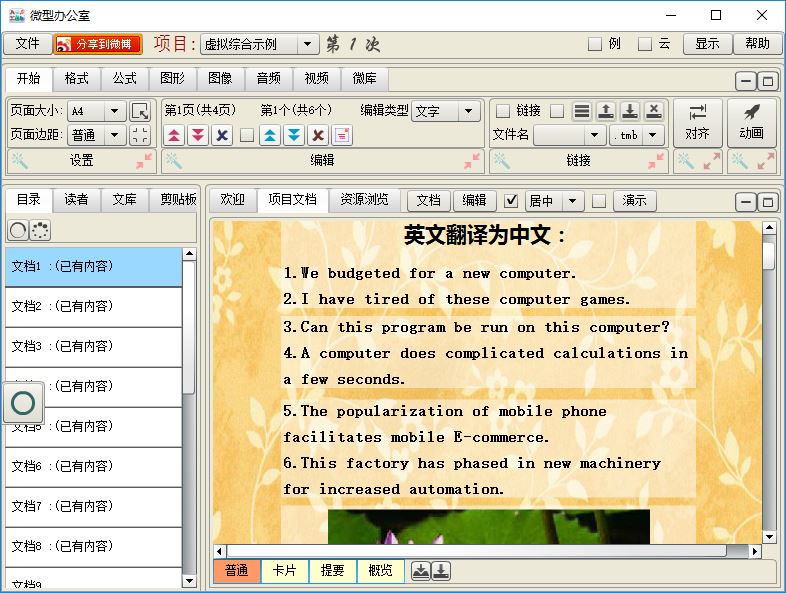Toggle the checkbox before 演示
The image size is (786, 593).
599,201
